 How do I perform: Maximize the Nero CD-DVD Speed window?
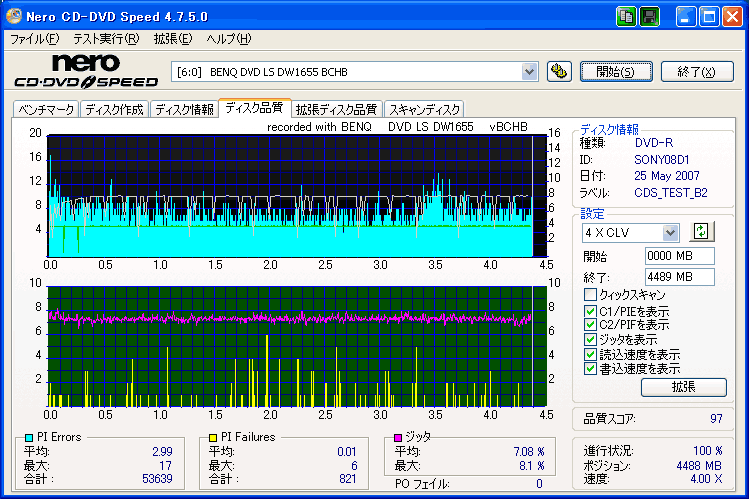[x=709, y=17]
